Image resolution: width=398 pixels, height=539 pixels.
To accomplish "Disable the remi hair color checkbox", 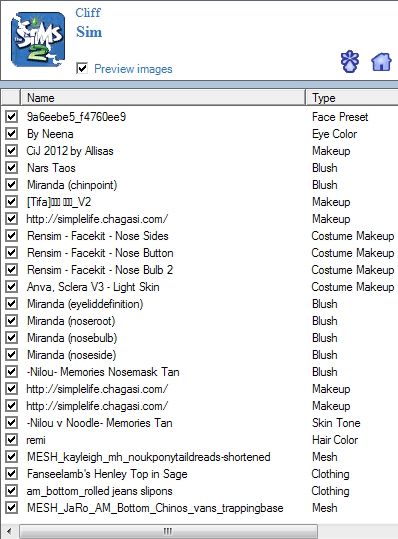I will 11,439.
